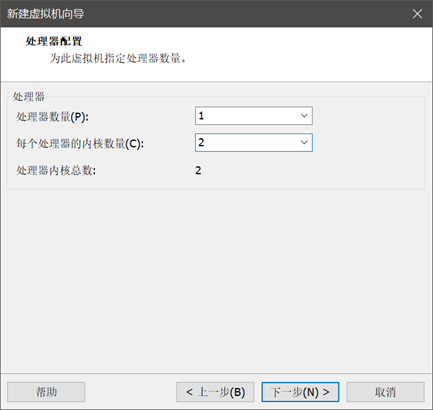This screenshot has height=410, width=433.
Task: Close the 新建虚拟机向导 window
Action: coord(417,14)
